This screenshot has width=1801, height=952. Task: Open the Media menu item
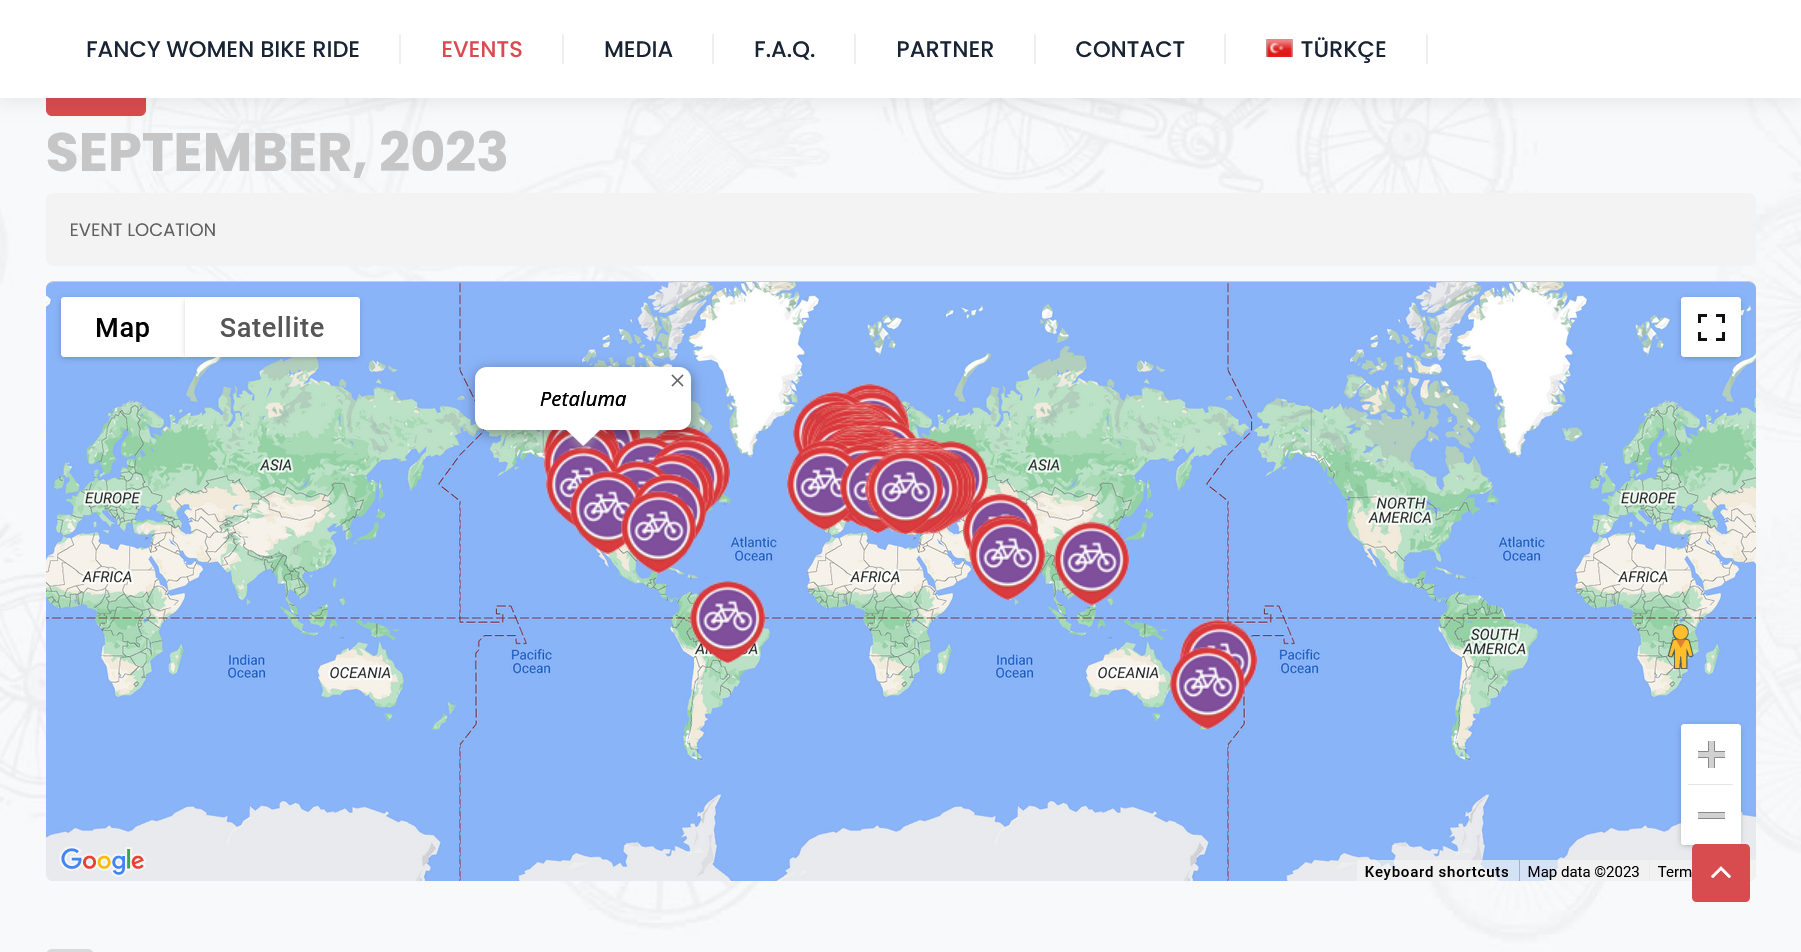click(x=638, y=49)
